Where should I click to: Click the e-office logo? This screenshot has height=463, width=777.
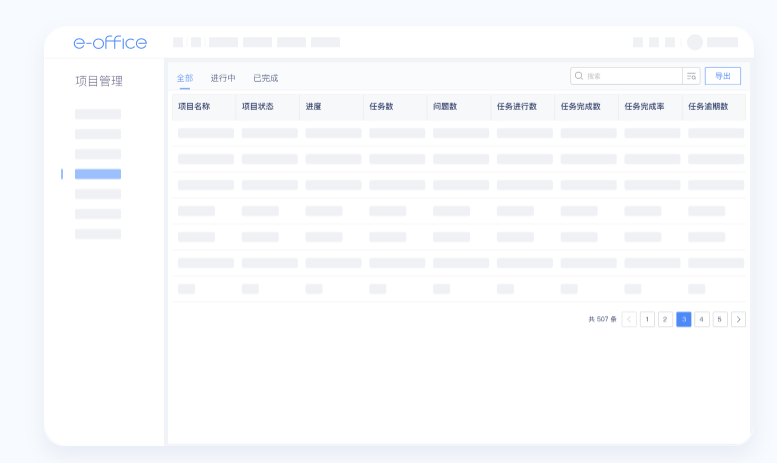(110, 43)
